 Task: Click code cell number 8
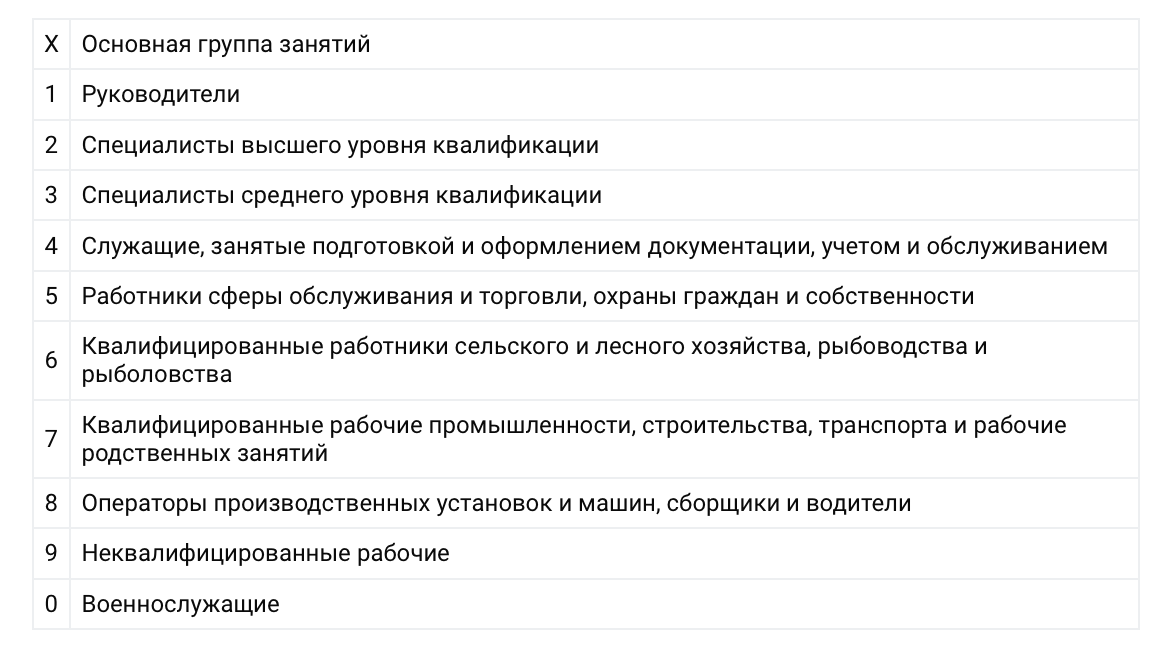[51, 503]
